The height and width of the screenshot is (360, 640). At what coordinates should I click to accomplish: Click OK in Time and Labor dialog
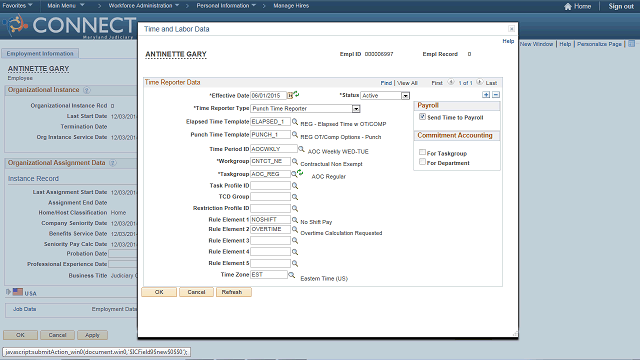click(159, 292)
